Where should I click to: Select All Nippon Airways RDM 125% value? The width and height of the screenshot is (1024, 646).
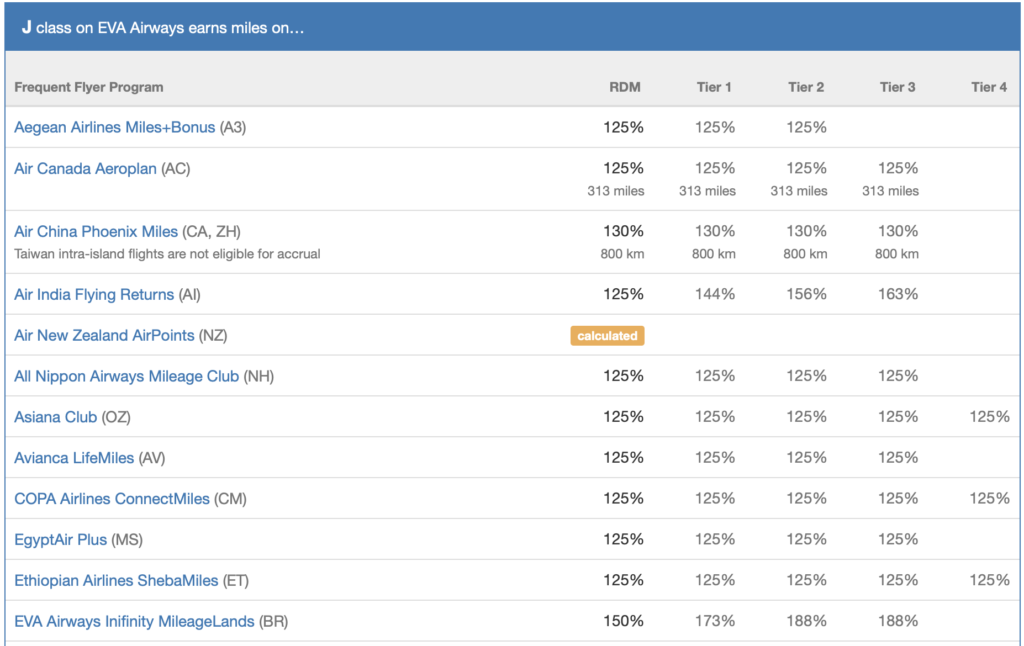pyautogui.click(x=623, y=376)
